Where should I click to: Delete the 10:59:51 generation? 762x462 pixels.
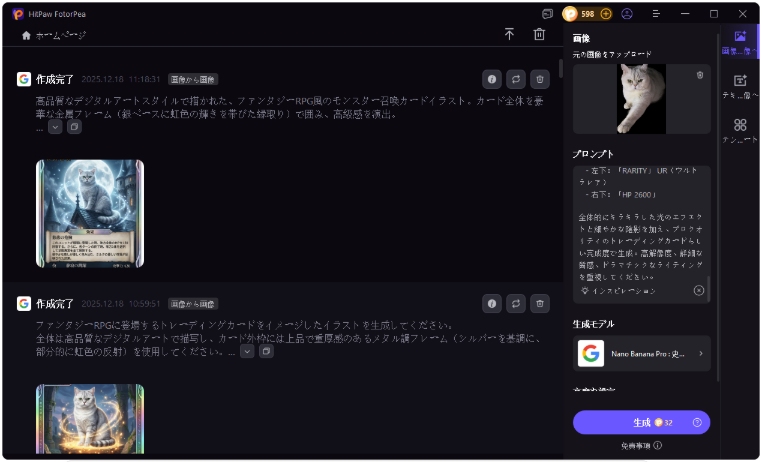click(539, 304)
